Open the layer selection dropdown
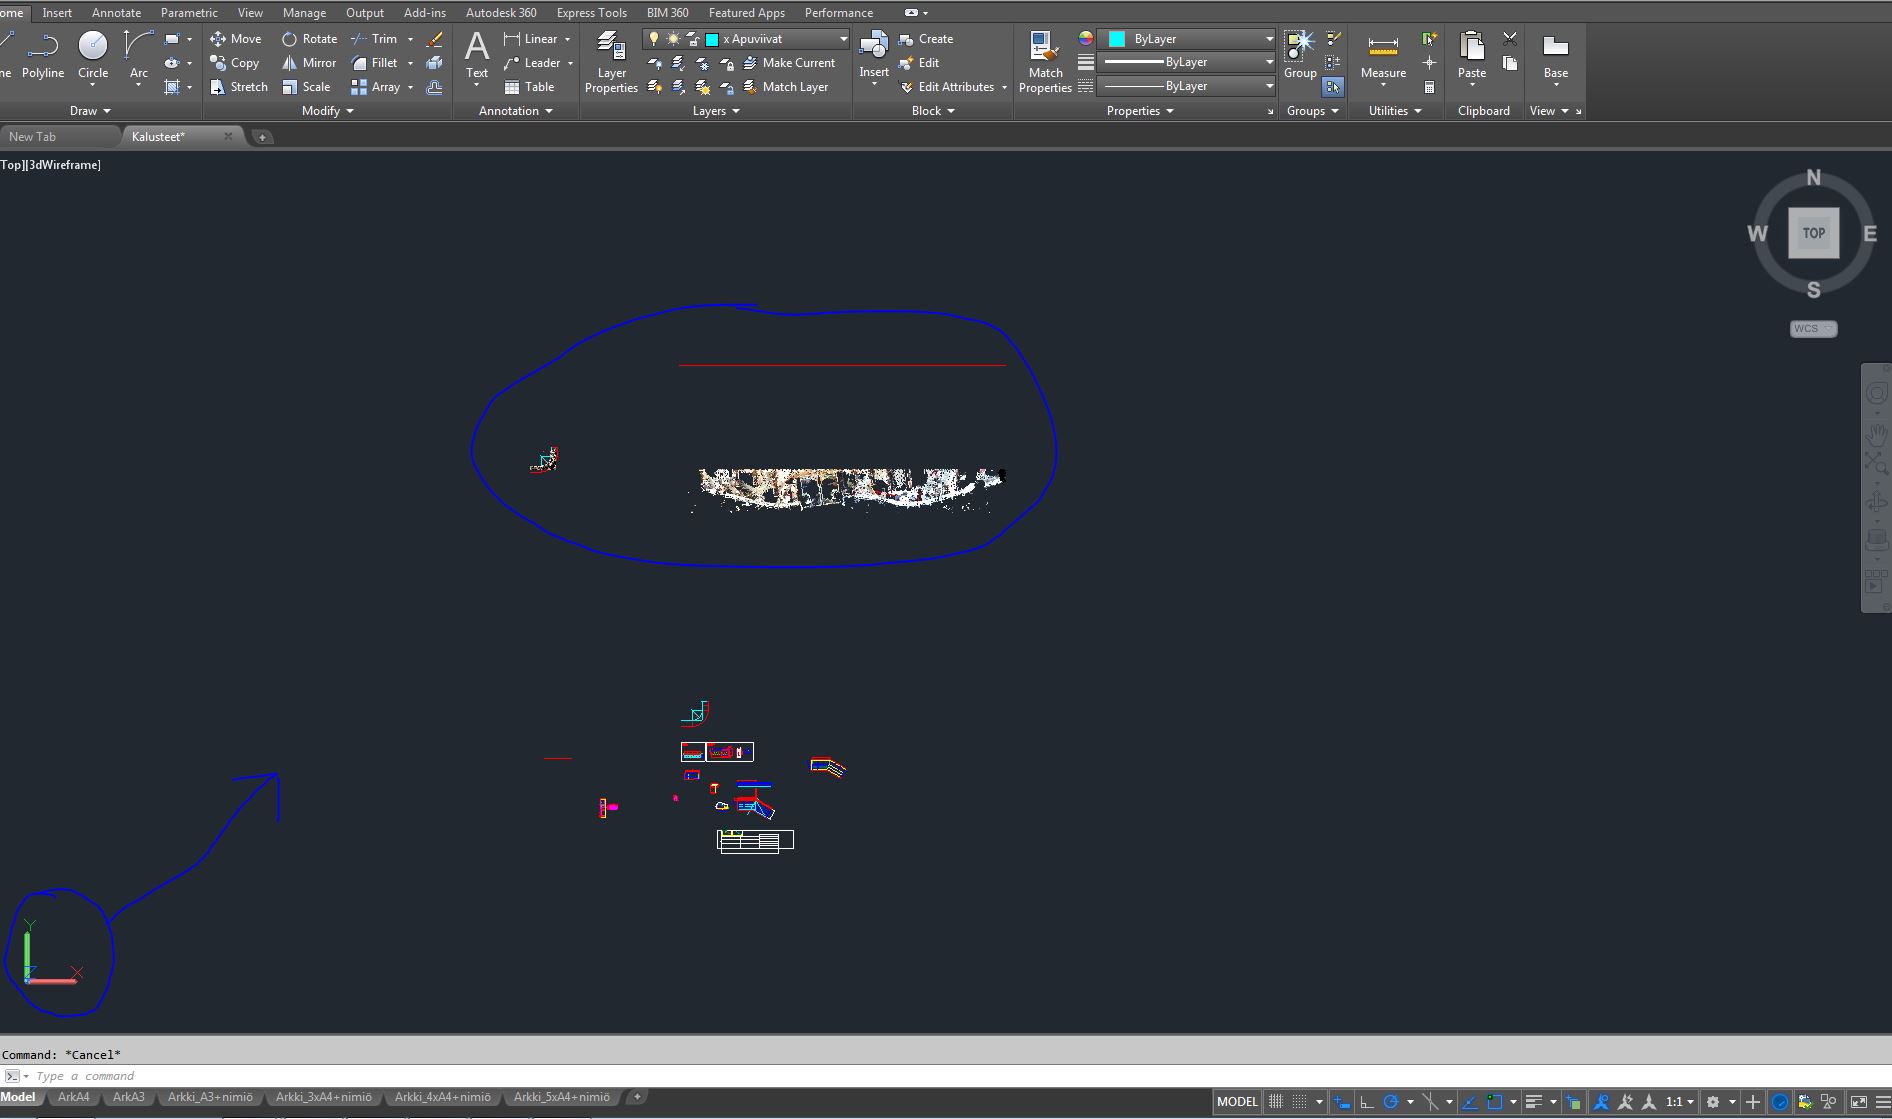Viewport: 1892px width, 1119px height. (x=843, y=38)
